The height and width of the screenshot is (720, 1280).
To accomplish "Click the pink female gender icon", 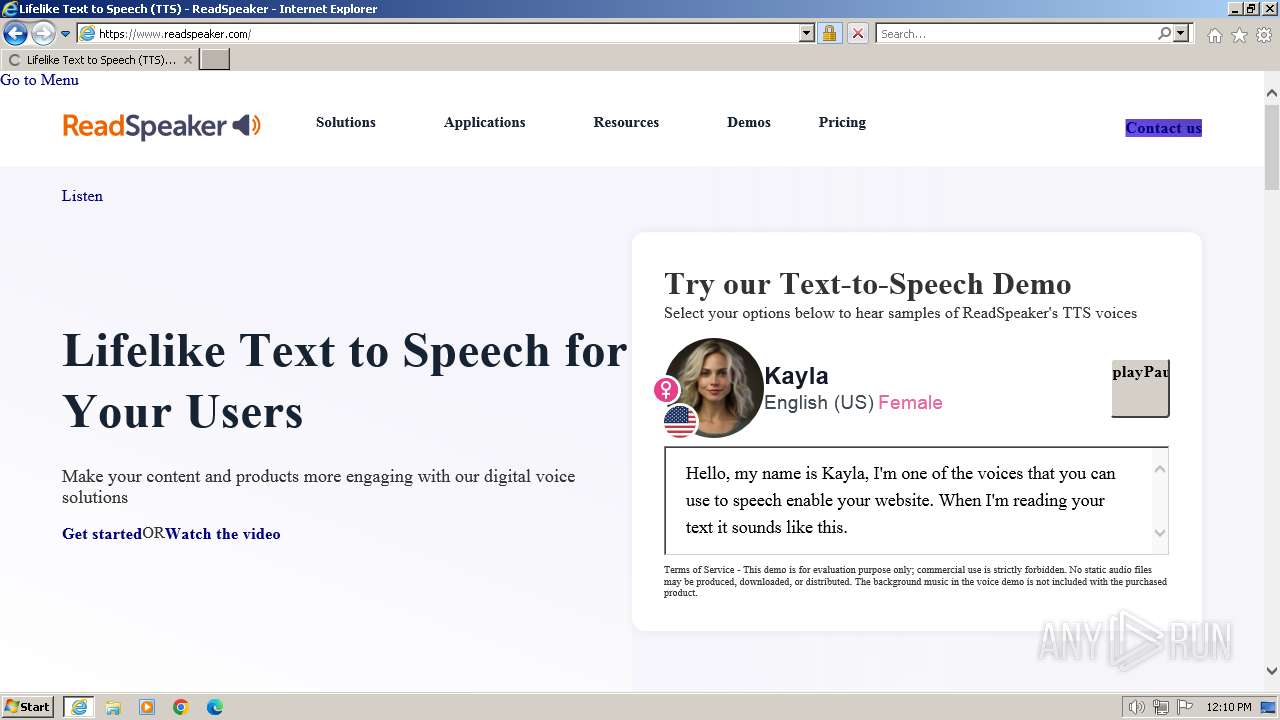I will pos(667,389).
